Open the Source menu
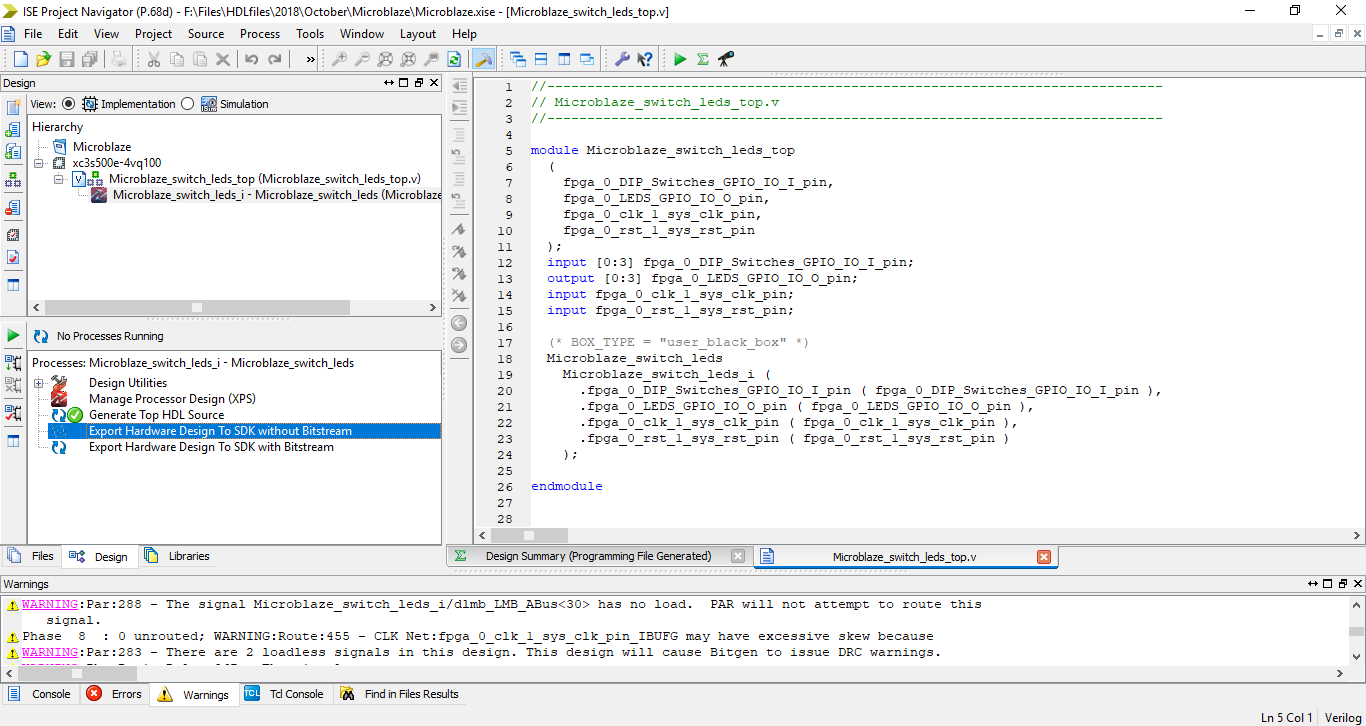The width and height of the screenshot is (1366, 726). [x=206, y=33]
